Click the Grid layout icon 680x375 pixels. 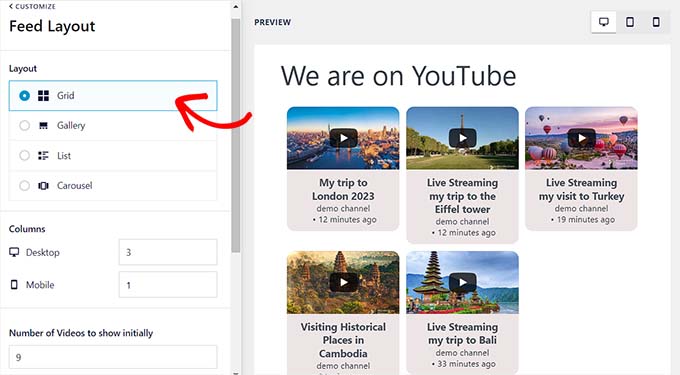pos(43,95)
